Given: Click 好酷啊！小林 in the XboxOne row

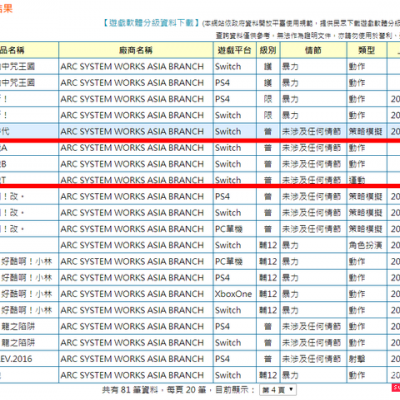Looking at the screenshot, I should pos(27,294).
